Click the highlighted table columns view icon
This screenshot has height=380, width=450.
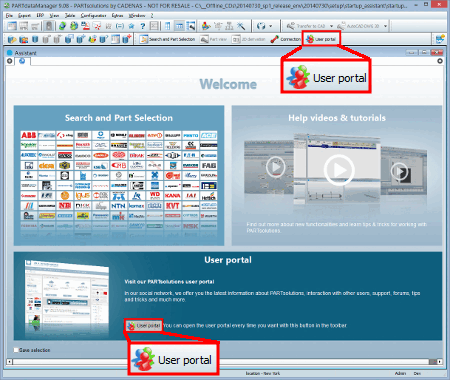click(179, 26)
